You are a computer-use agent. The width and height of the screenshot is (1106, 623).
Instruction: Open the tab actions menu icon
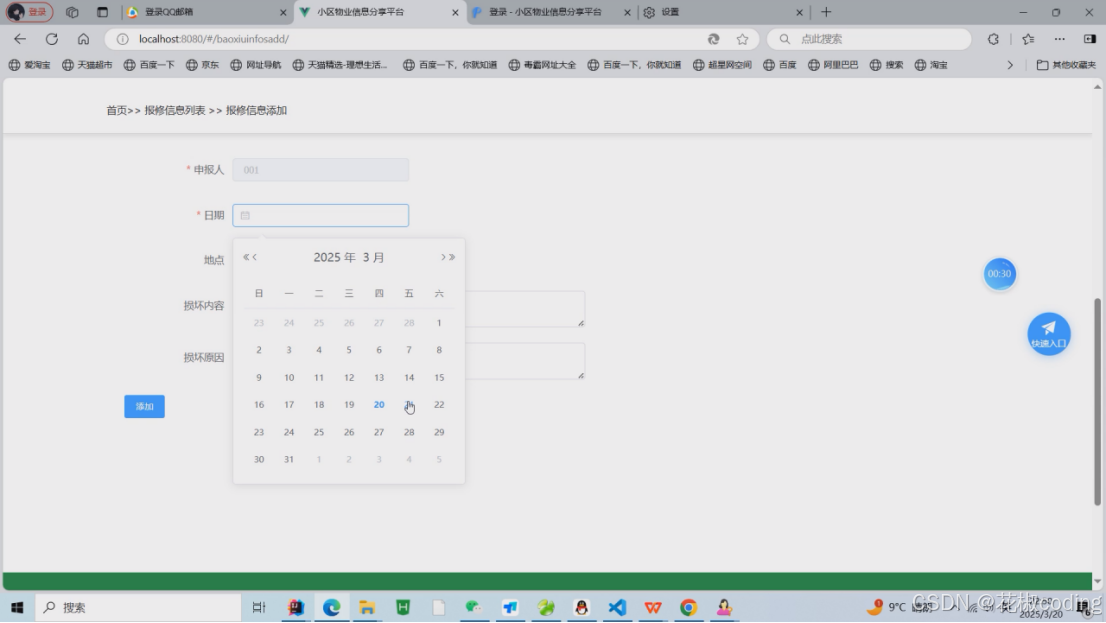pyautogui.click(x=102, y=12)
